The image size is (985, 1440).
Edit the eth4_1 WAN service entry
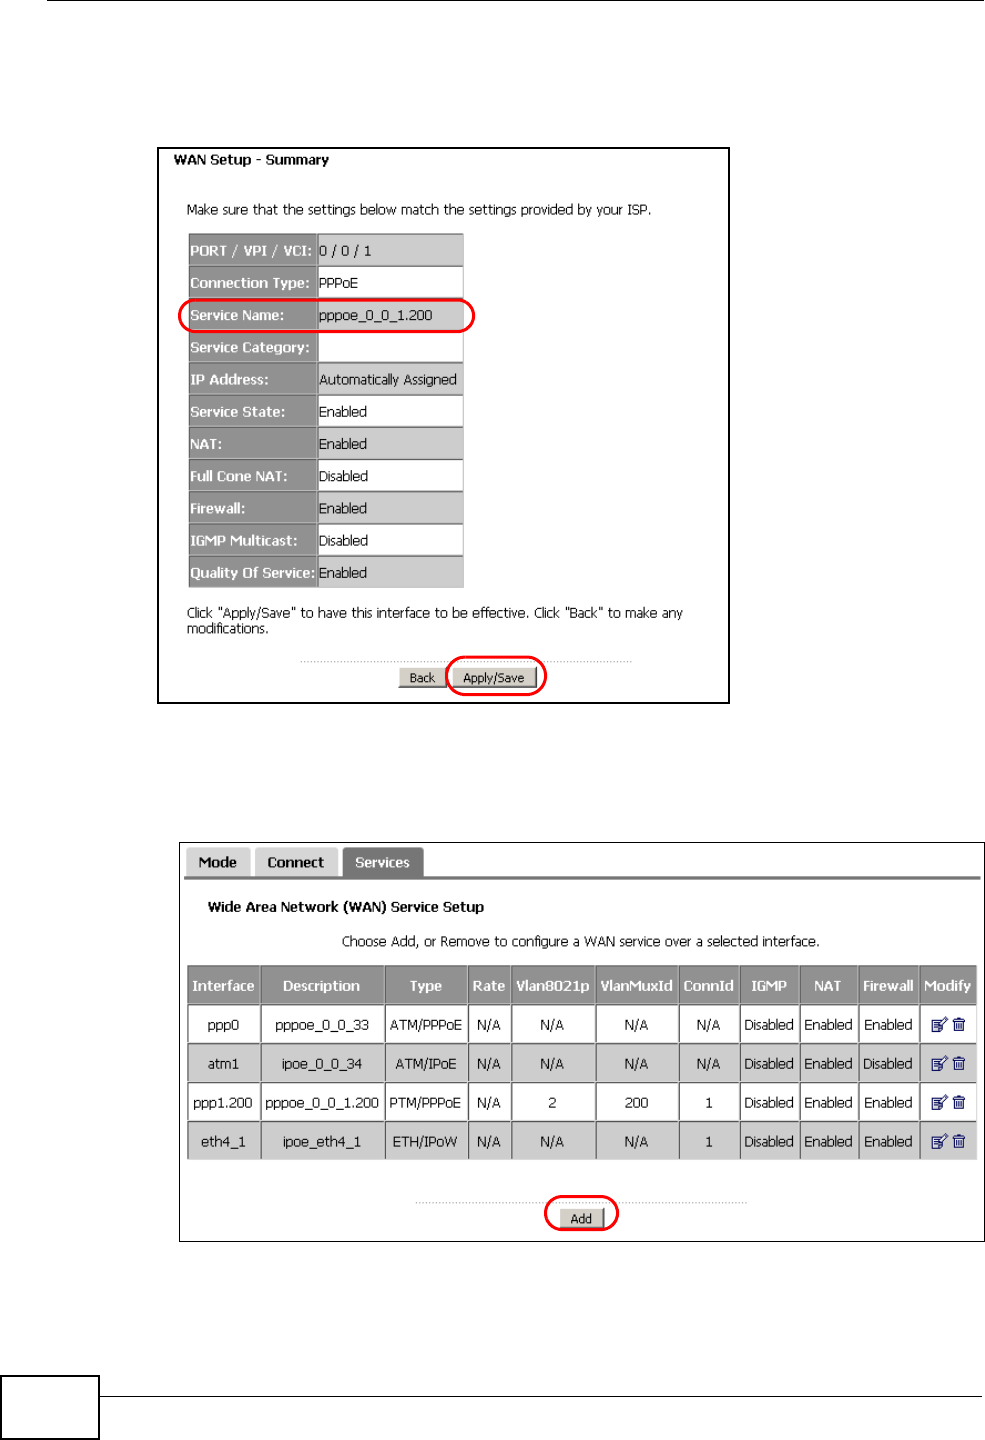click(939, 1142)
